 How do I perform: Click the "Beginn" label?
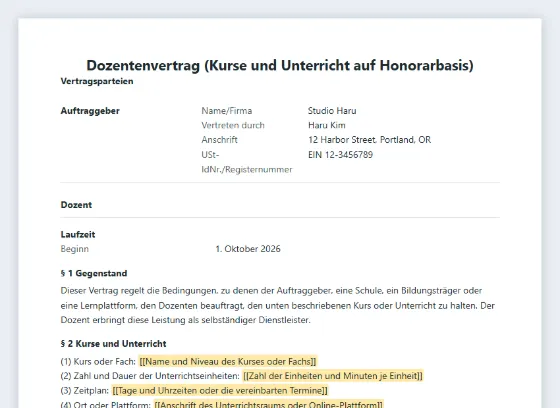[x=75, y=249]
